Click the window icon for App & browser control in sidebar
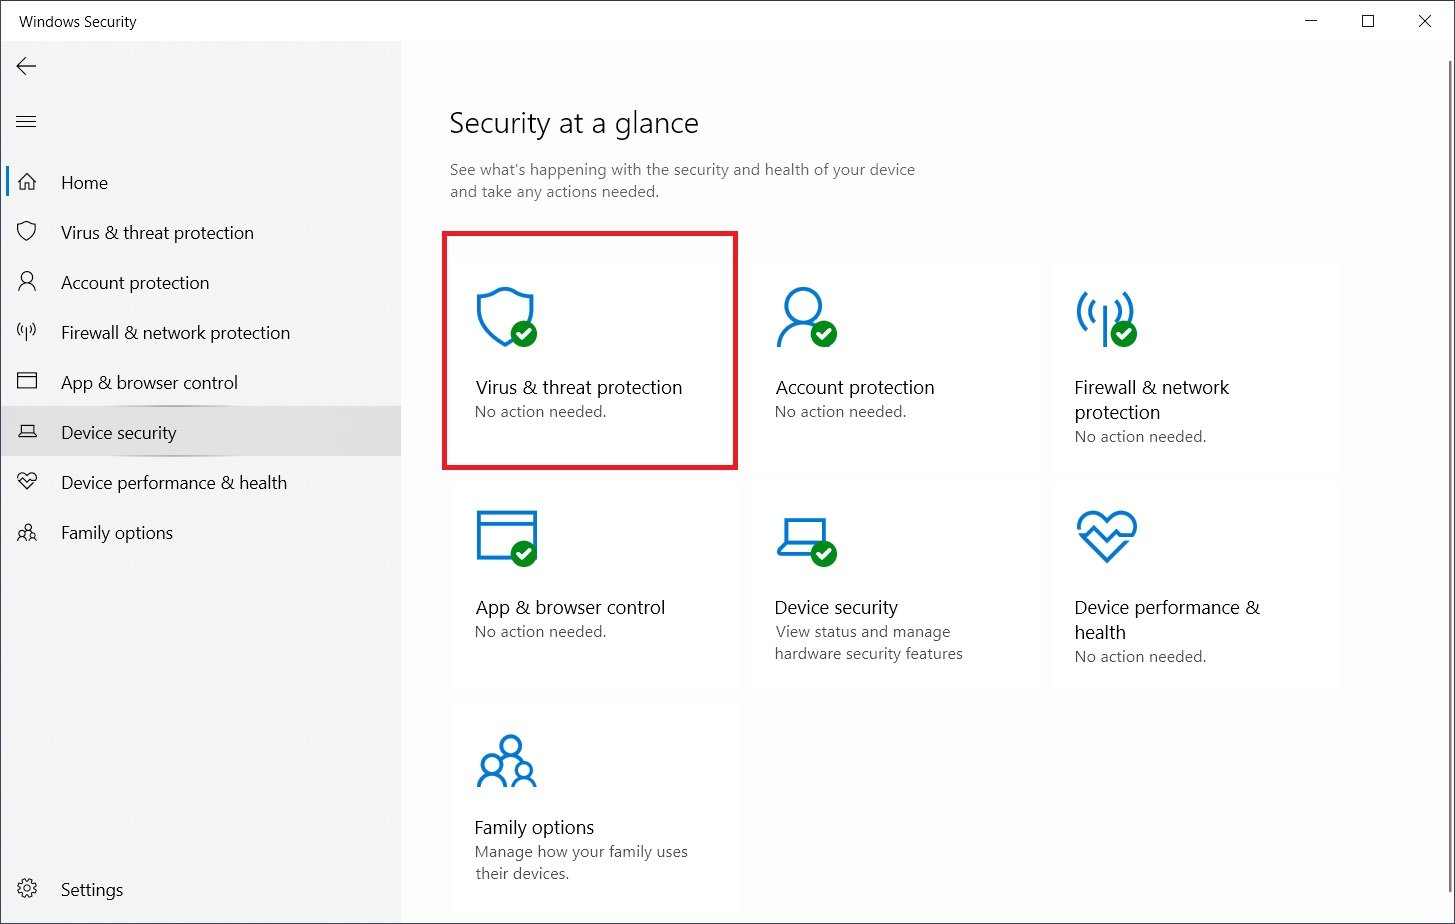The height and width of the screenshot is (924, 1455). (27, 382)
